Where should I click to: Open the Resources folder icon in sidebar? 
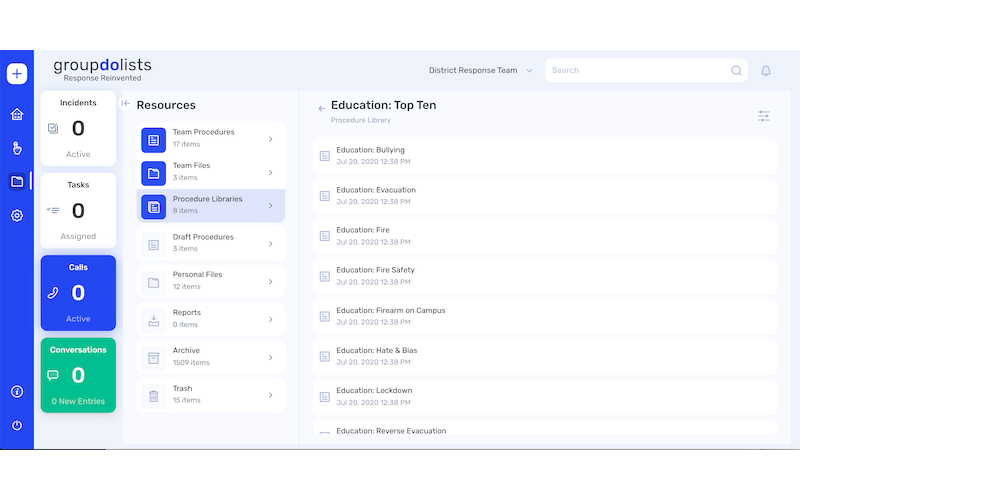click(17, 182)
